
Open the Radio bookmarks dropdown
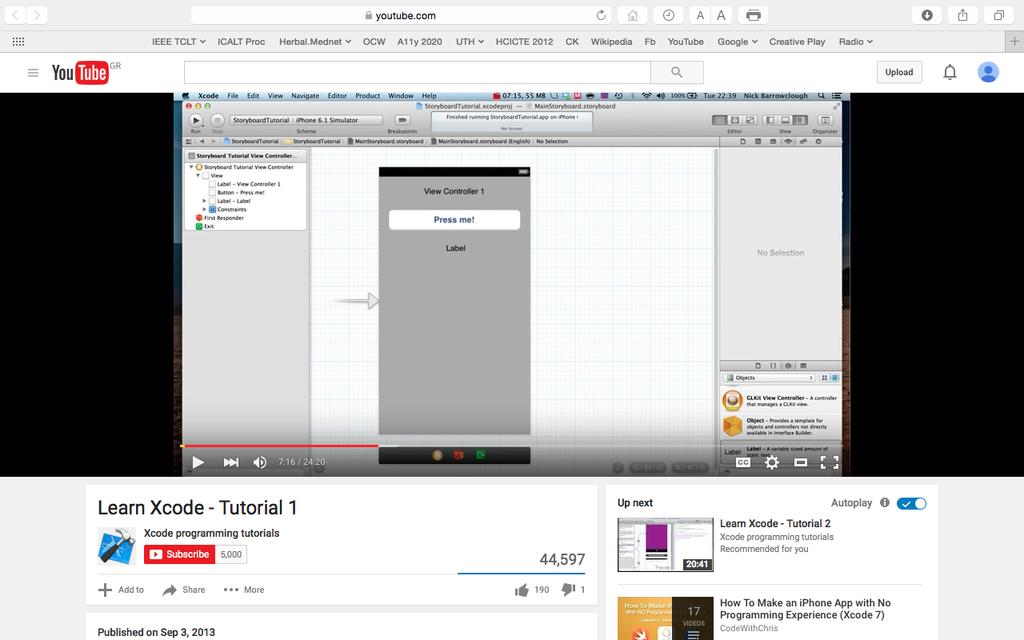pos(856,41)
